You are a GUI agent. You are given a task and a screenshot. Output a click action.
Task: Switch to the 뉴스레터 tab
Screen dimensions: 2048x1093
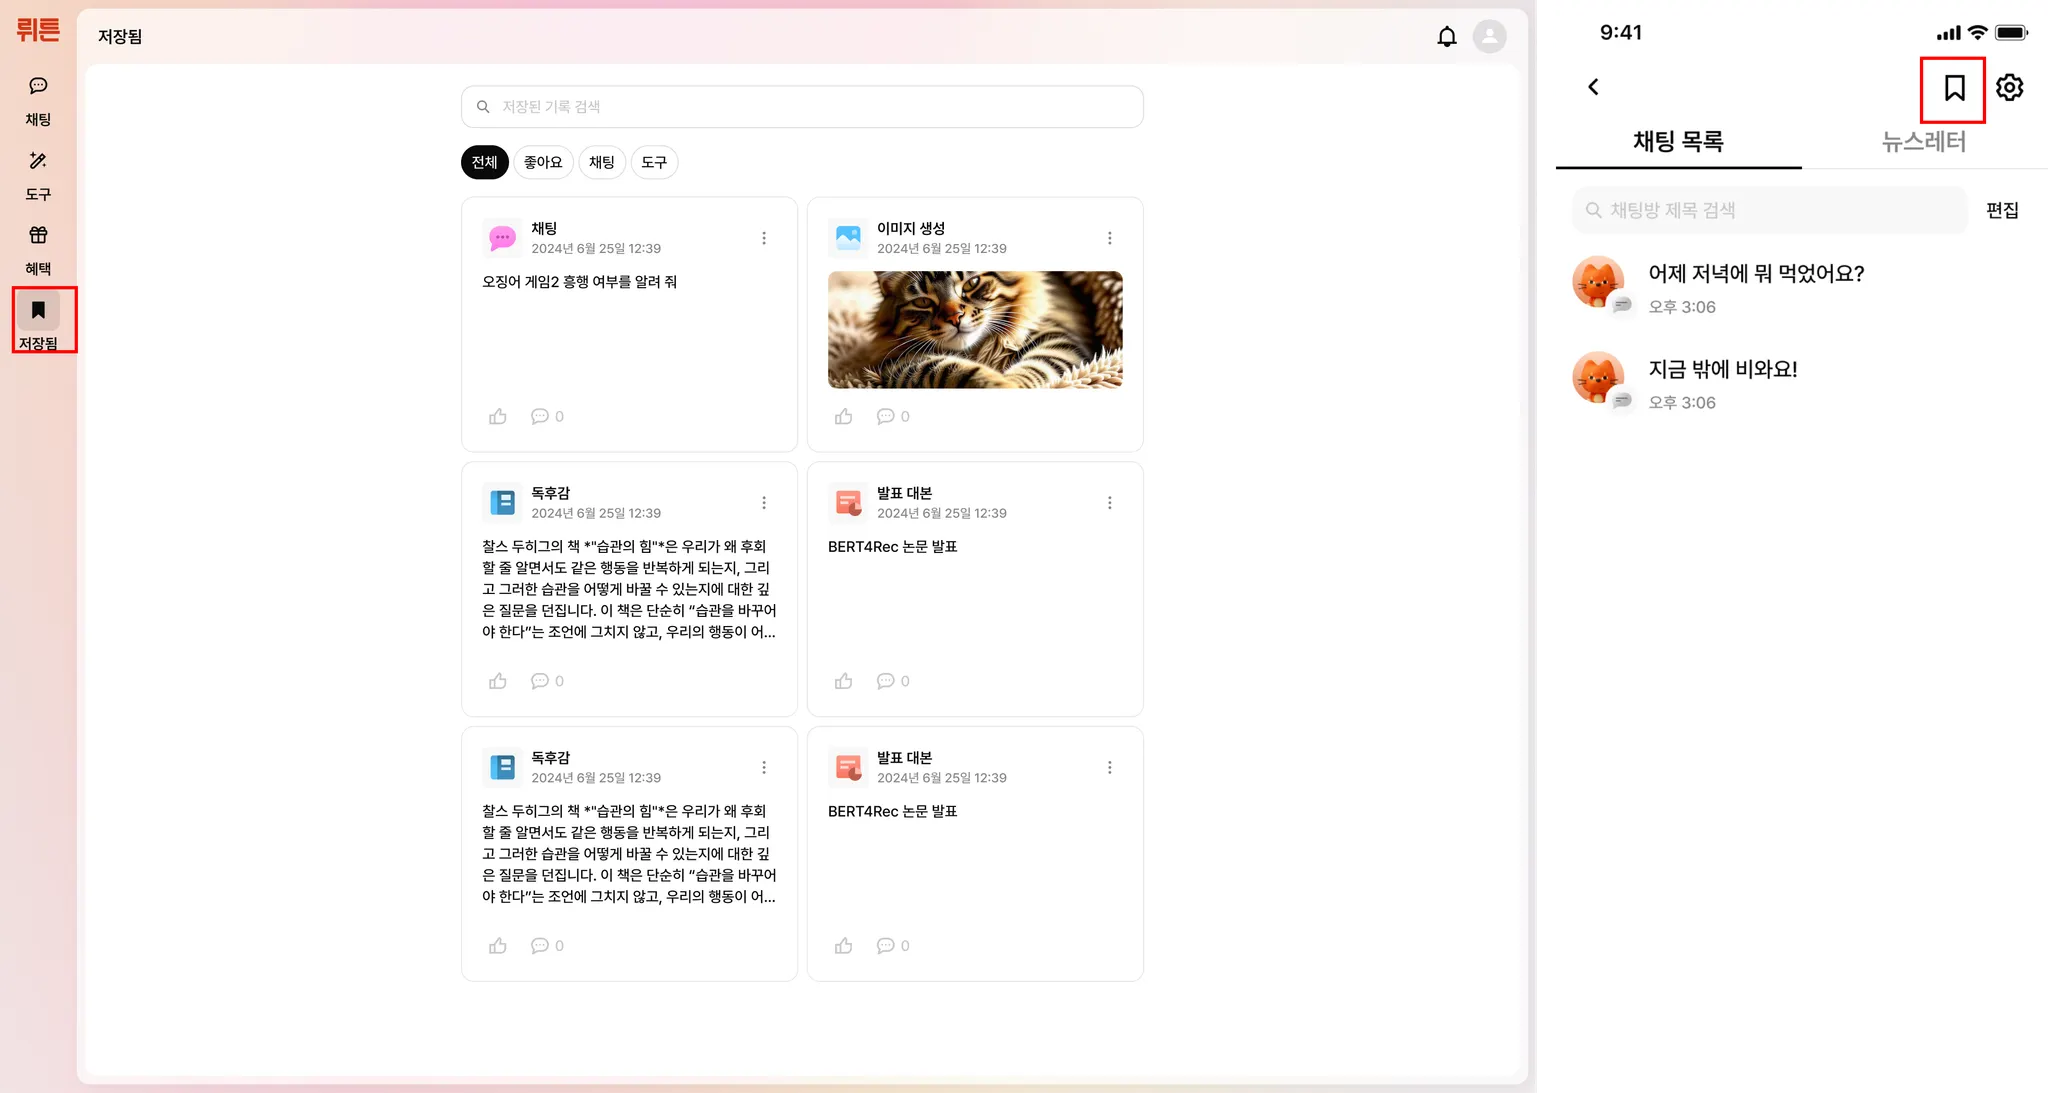click(x=1923, y=142)
